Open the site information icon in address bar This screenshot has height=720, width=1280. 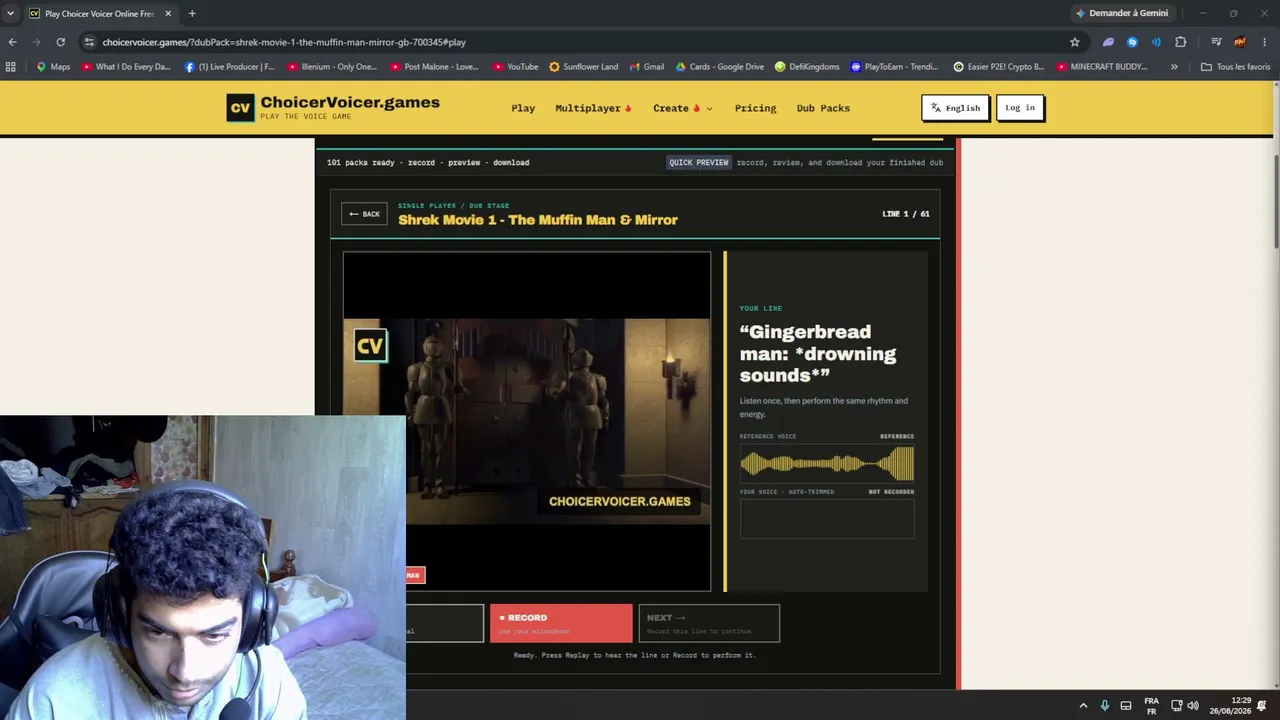89,42
